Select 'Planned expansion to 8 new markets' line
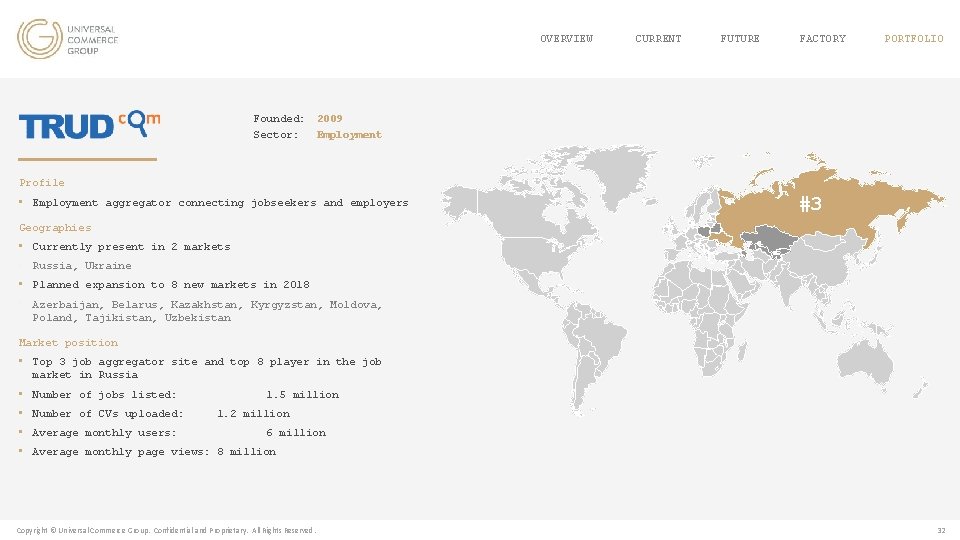Image resolution: width=960 pixels, height=540 pixels. point(171,285)
